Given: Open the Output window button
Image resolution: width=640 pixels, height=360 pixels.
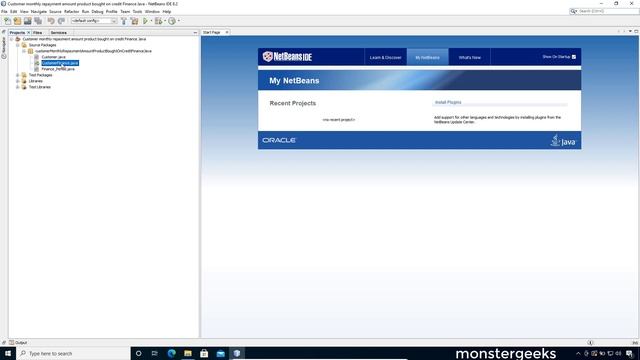Looking at the screenshot, I should pos(18,343).
